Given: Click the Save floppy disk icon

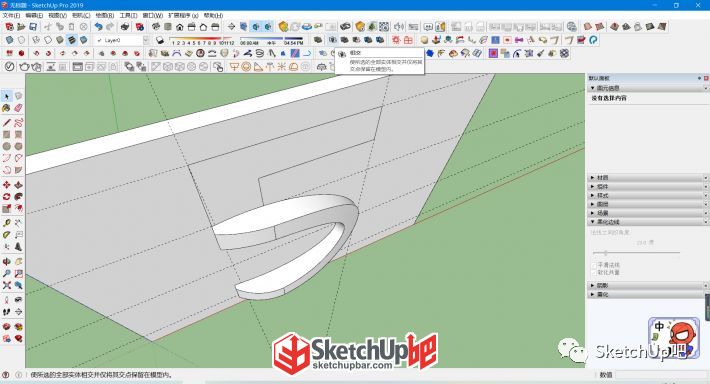Looking at the screenshot, I should coord(33,27).
